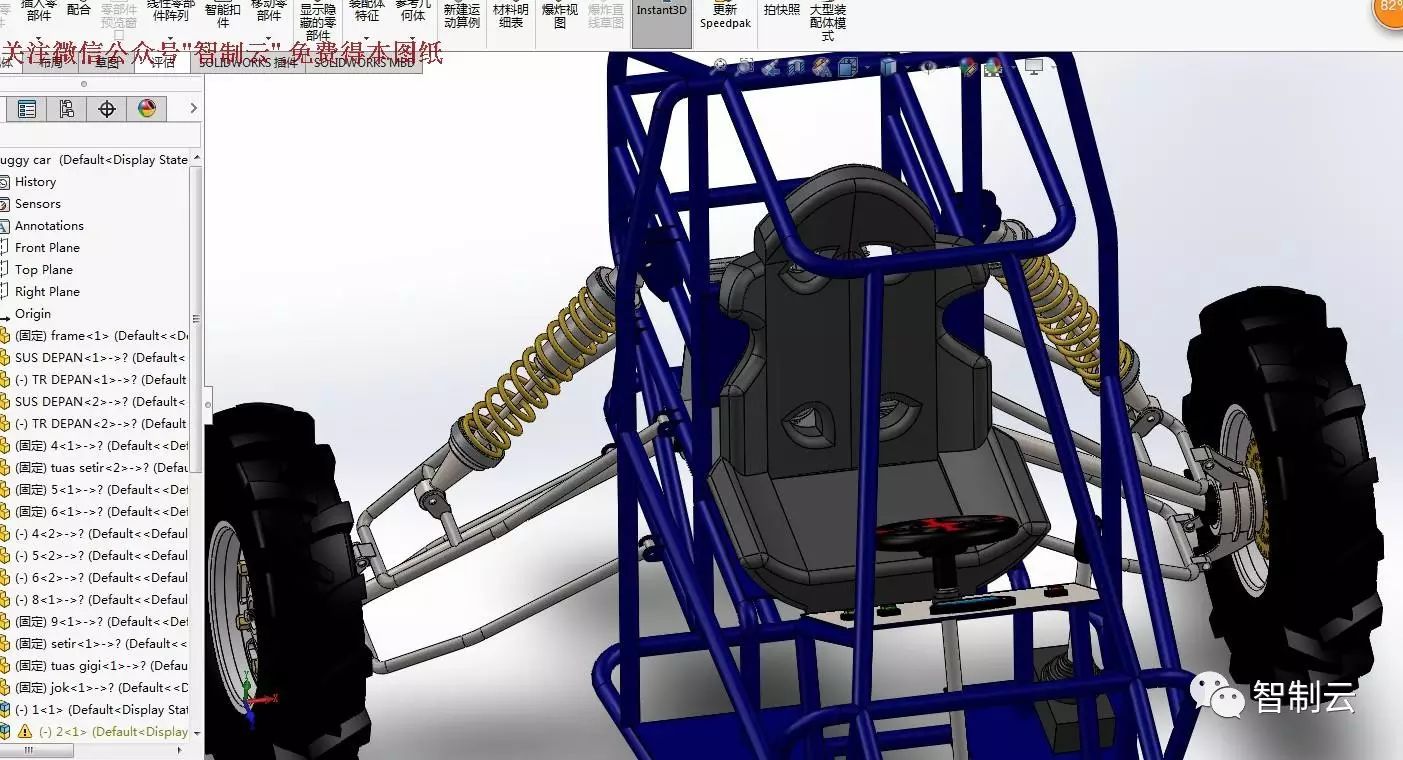Viewport: 1403px width, 760px height.
Task: Expand more manager tabs with the arrow
Action: [x=193, y=108]
